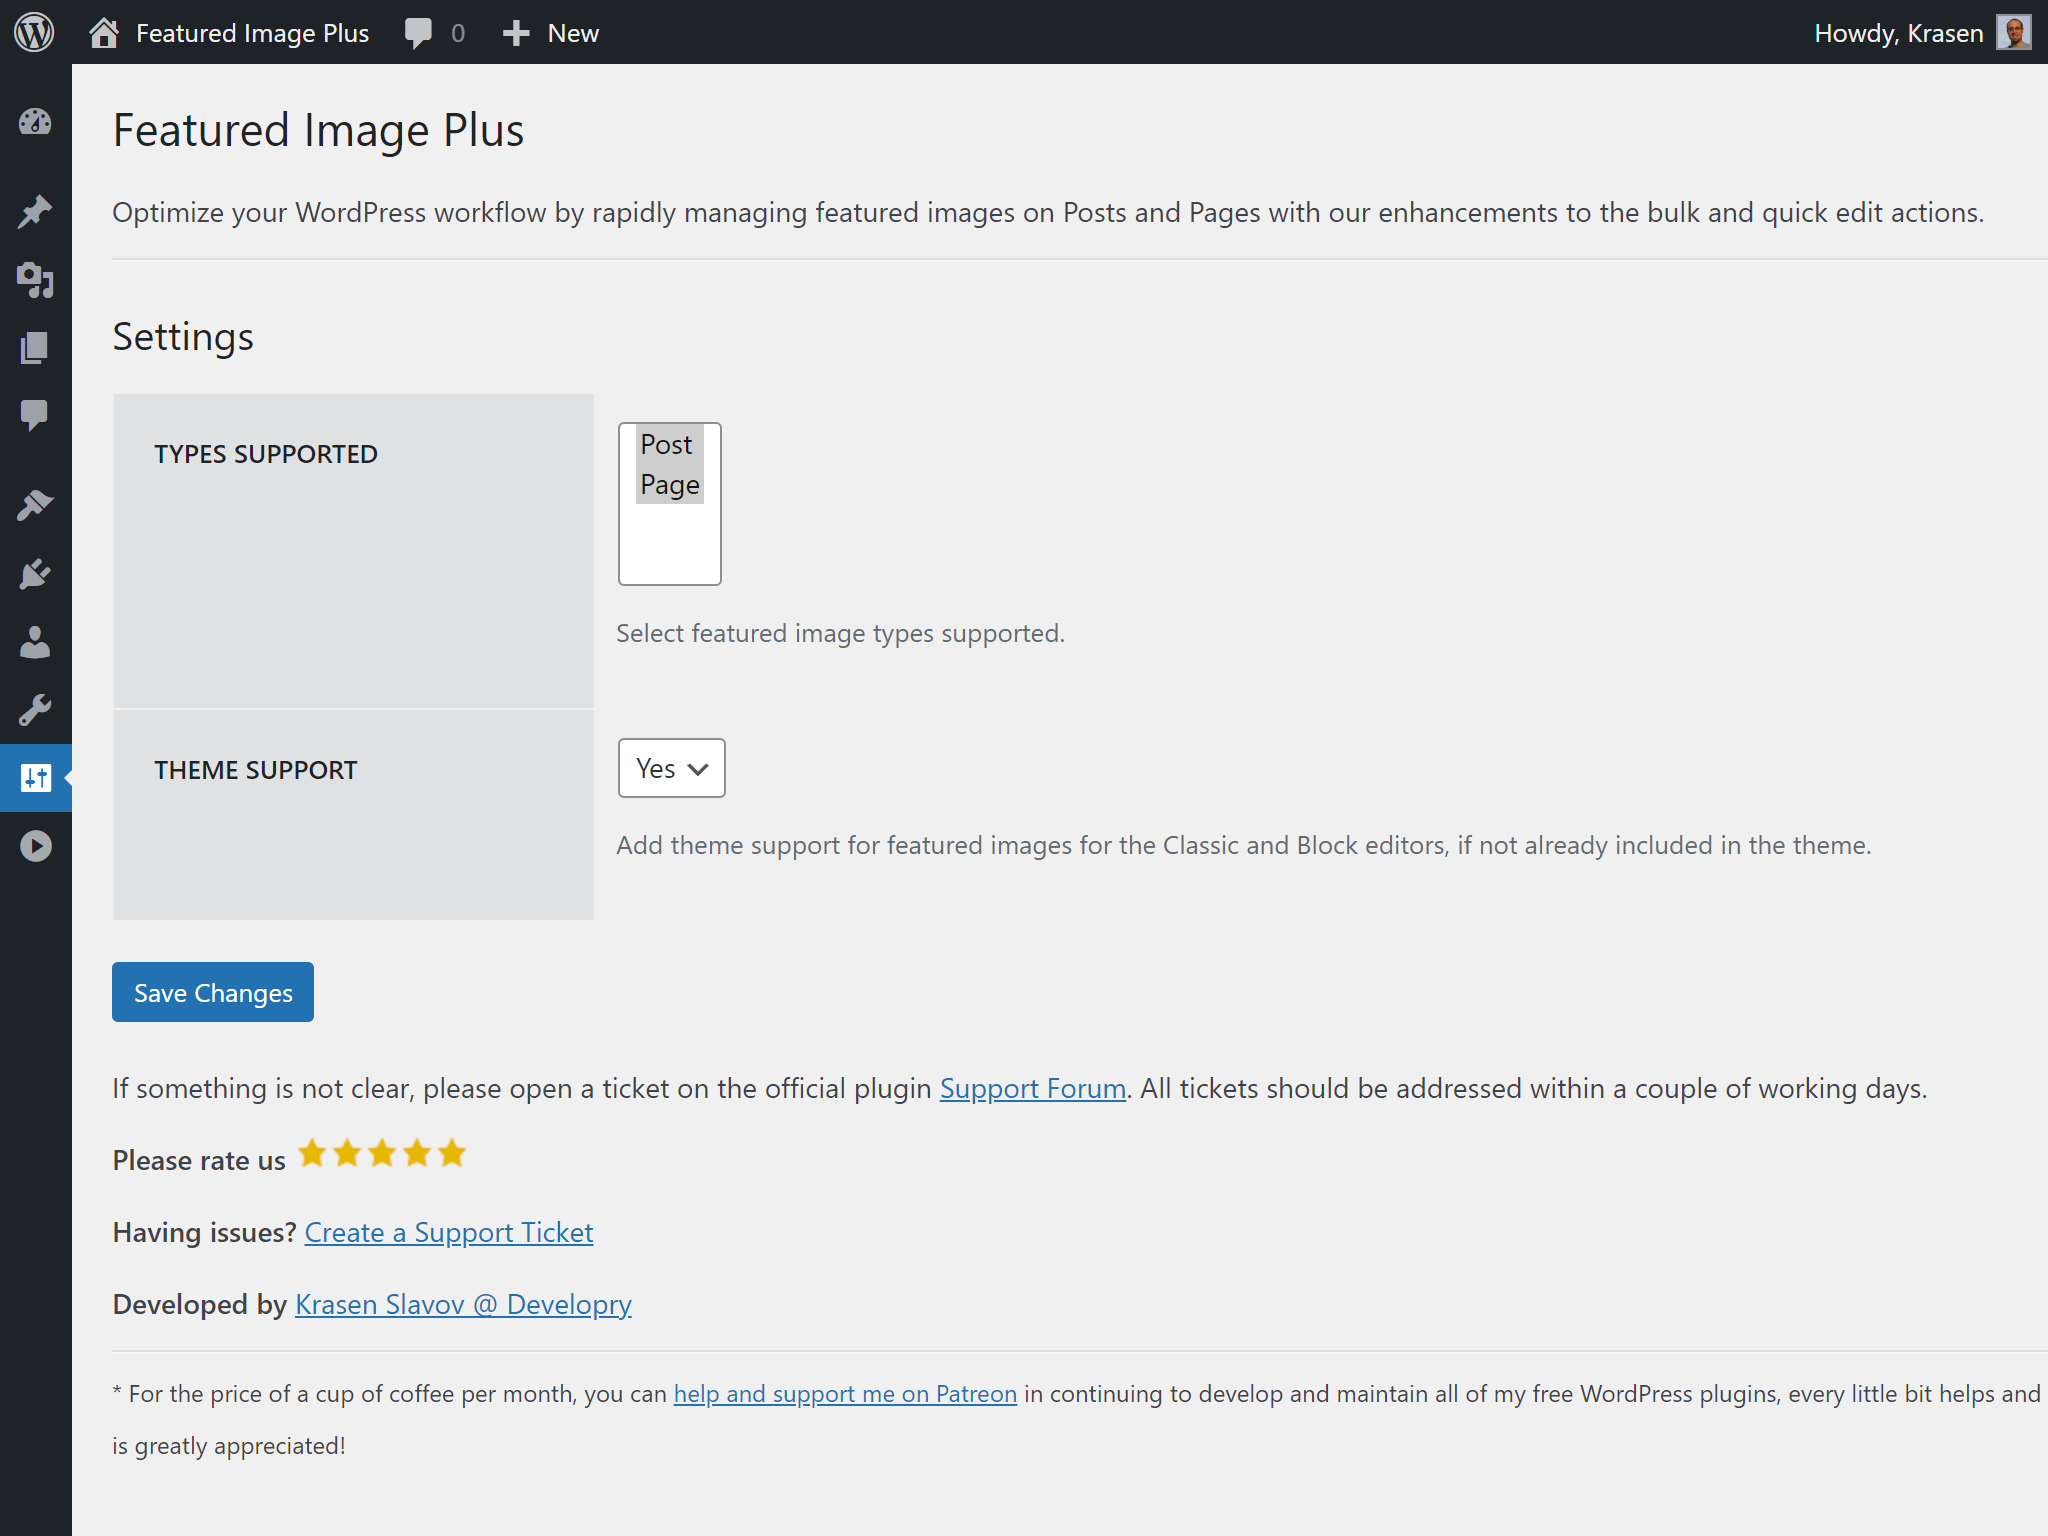This screenshot has width=2048, height=1536.
Task: Expand the Theme Support Yes dropdown
Action: [671, 768]
